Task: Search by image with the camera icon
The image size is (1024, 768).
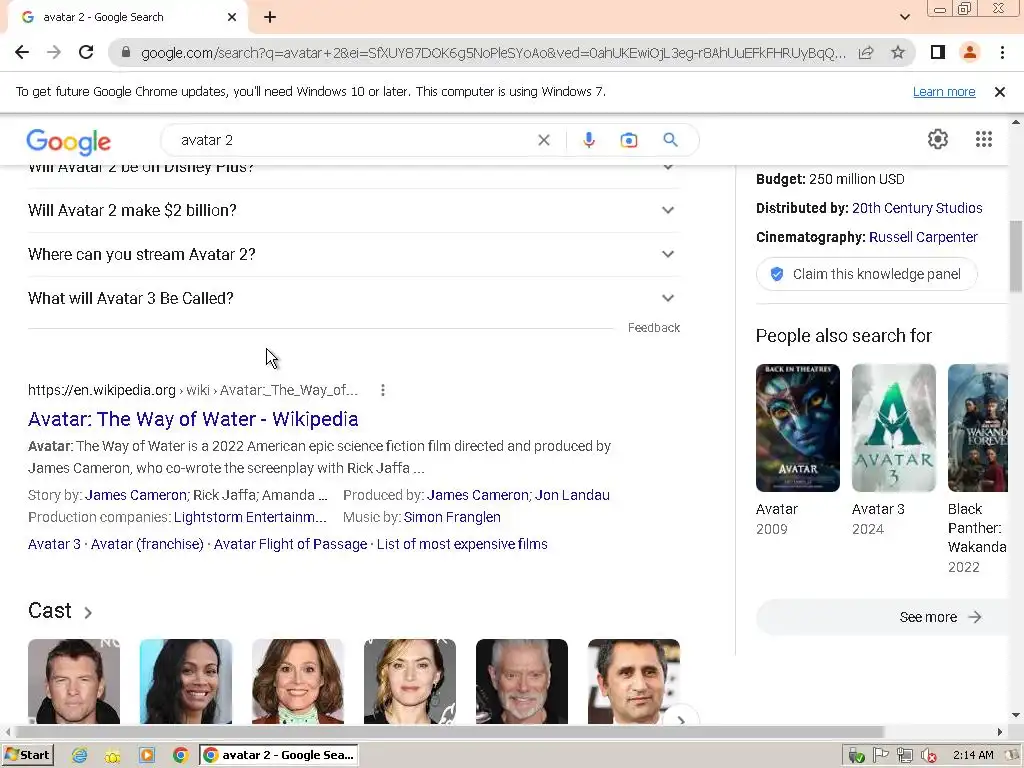Action: click(x=628, y=140)
